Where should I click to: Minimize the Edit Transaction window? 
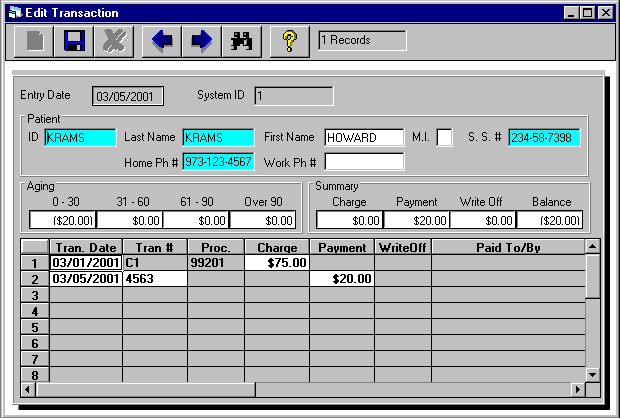[571, 13]
